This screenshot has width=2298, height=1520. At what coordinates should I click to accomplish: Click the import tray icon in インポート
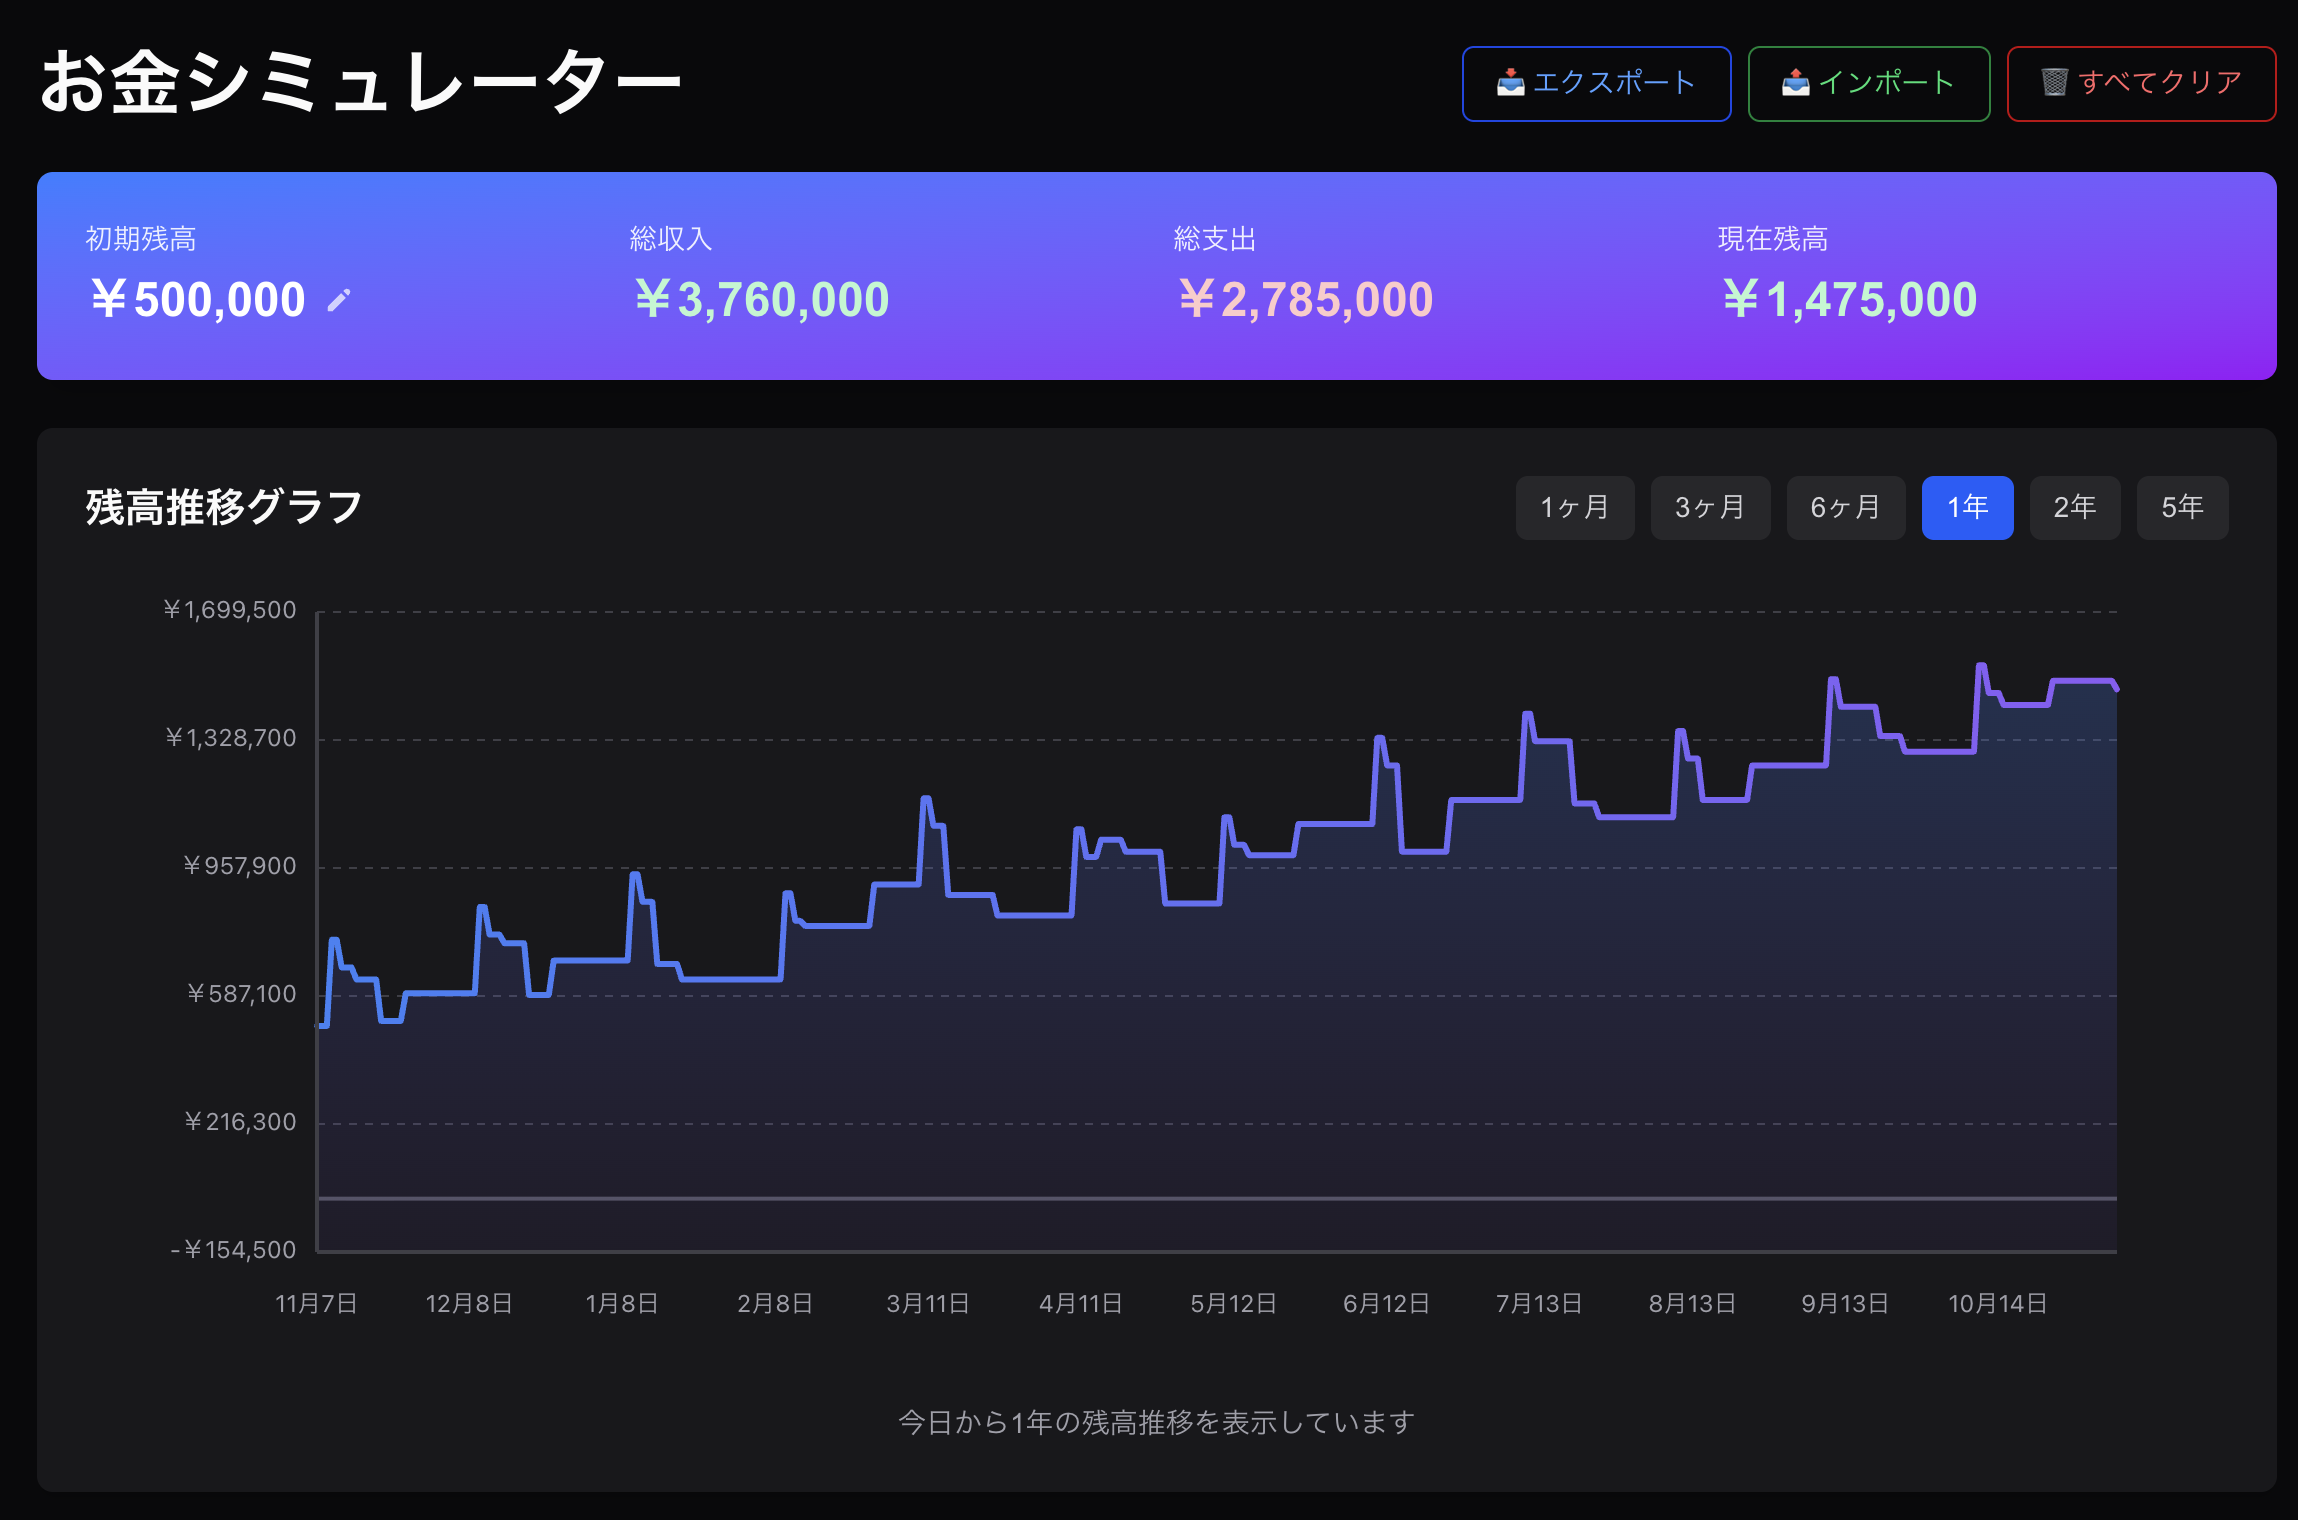pyautogui.click(x=1795, y=82)
